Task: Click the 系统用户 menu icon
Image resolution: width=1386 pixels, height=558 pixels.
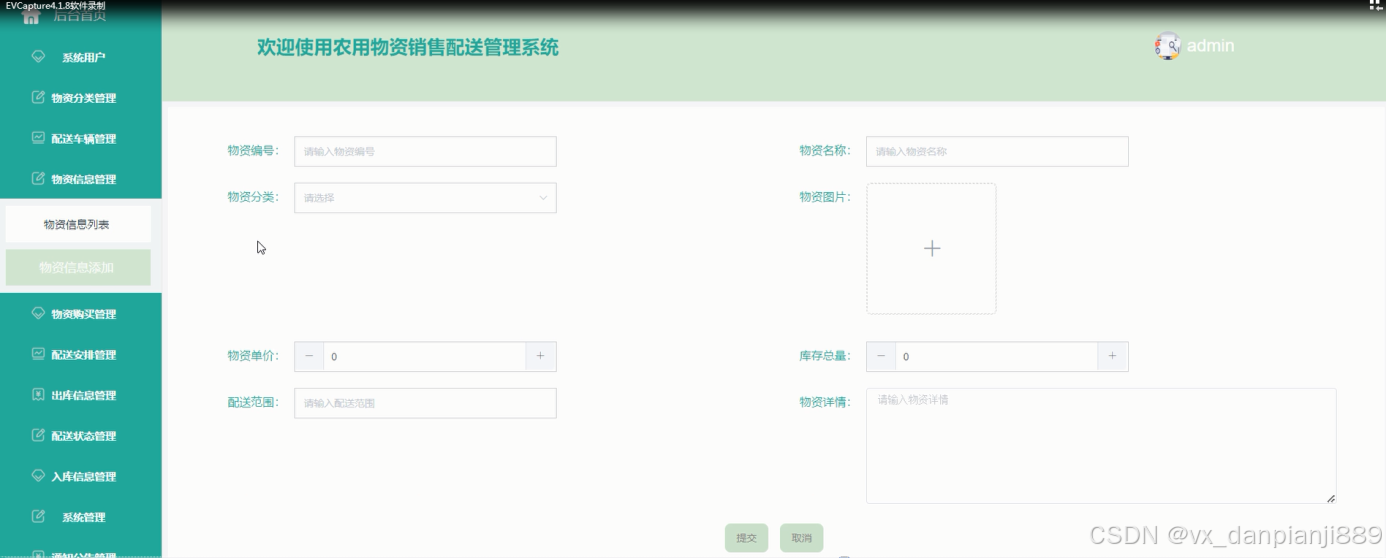Action: coord(39,57)
